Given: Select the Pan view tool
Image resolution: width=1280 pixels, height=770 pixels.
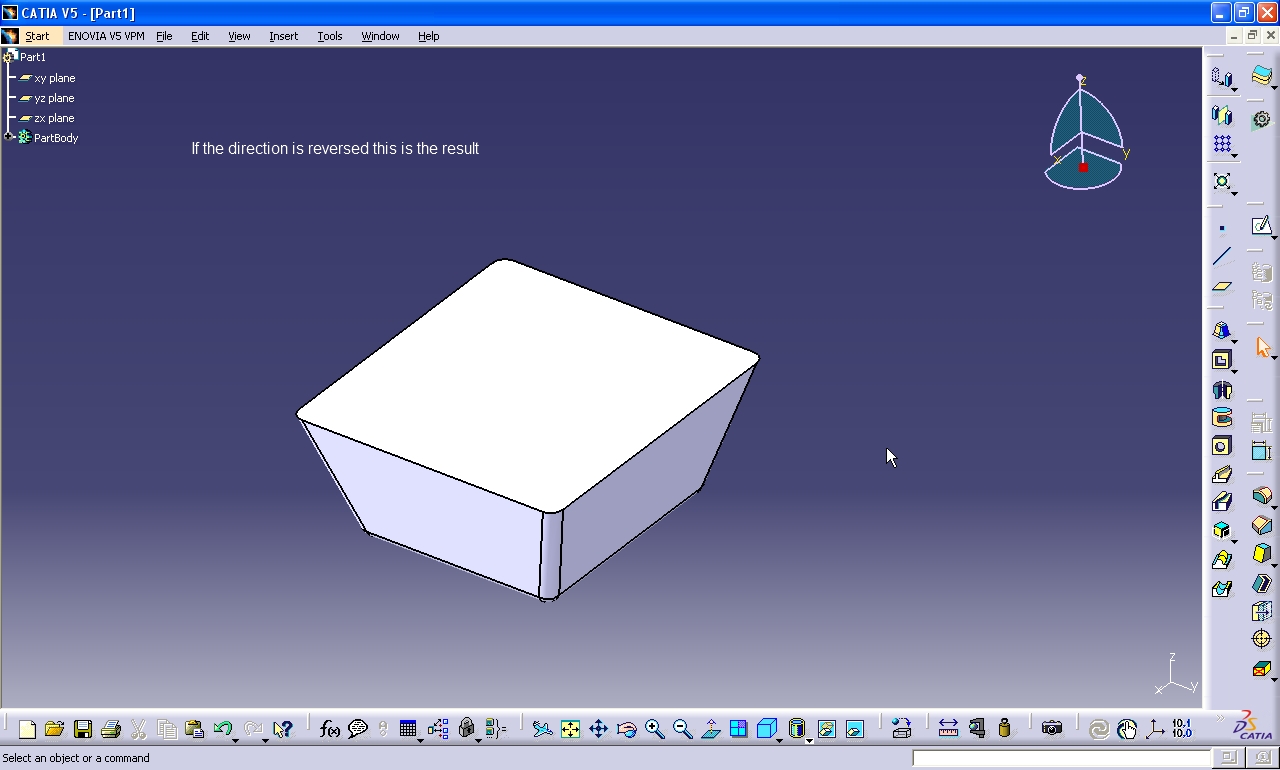Looking at the screenshot, I should [x=598, y=729].
